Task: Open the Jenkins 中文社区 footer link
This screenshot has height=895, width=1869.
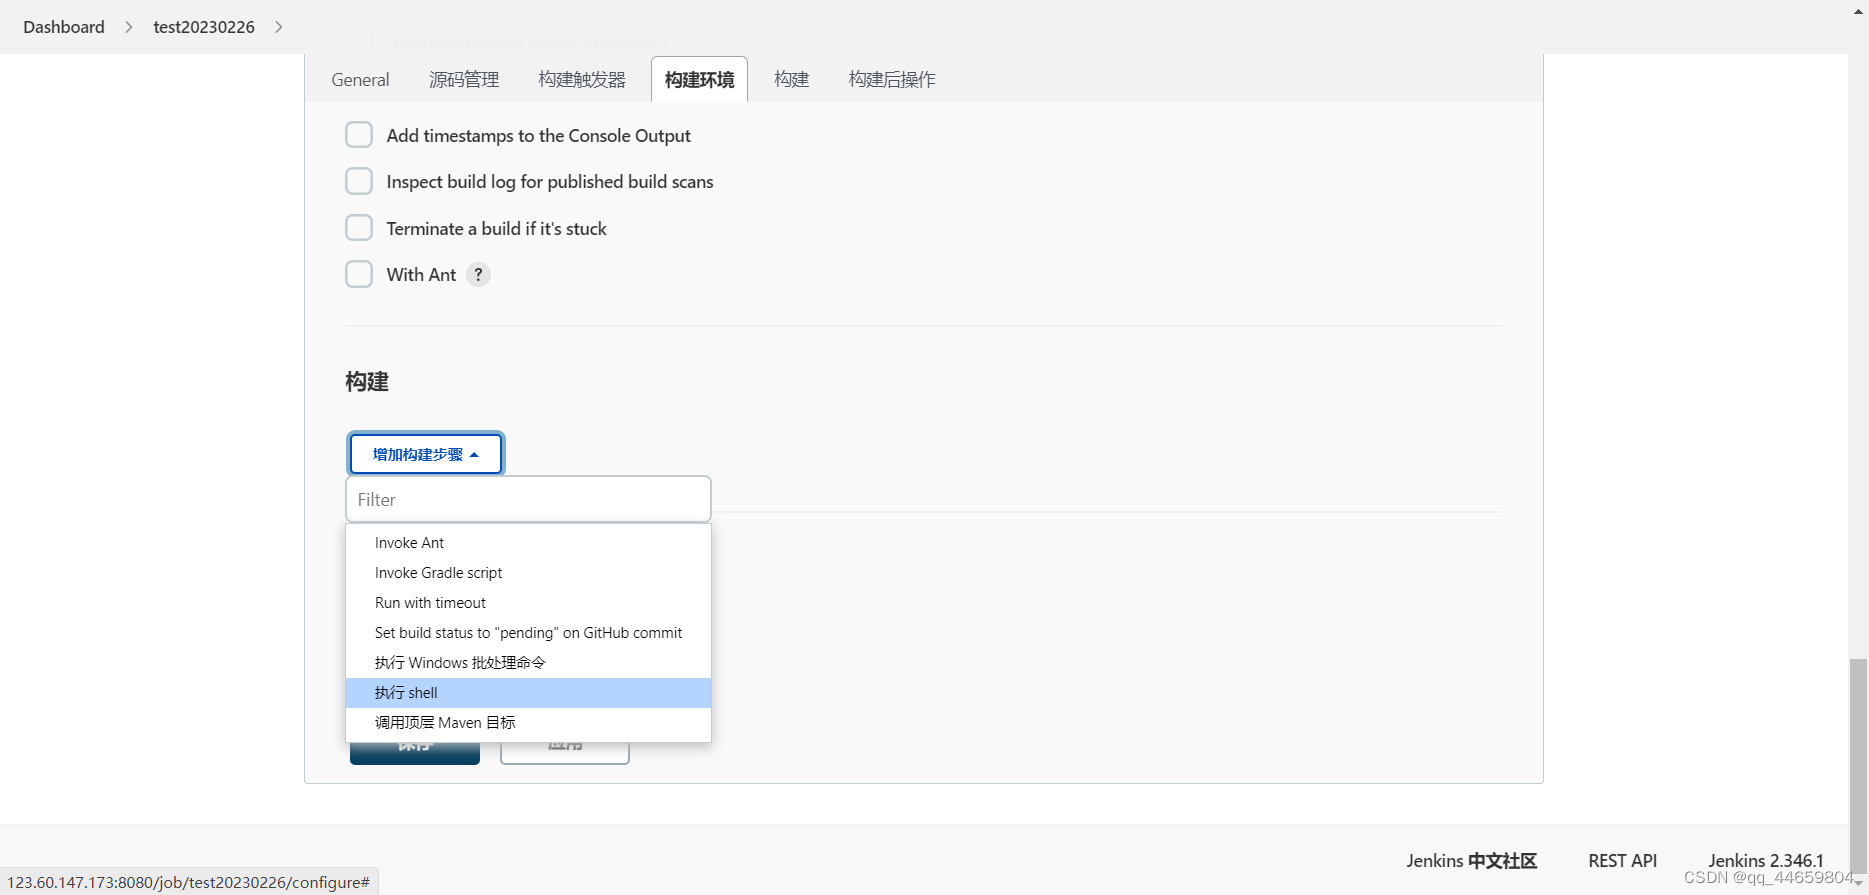Action: [1471, 861]
